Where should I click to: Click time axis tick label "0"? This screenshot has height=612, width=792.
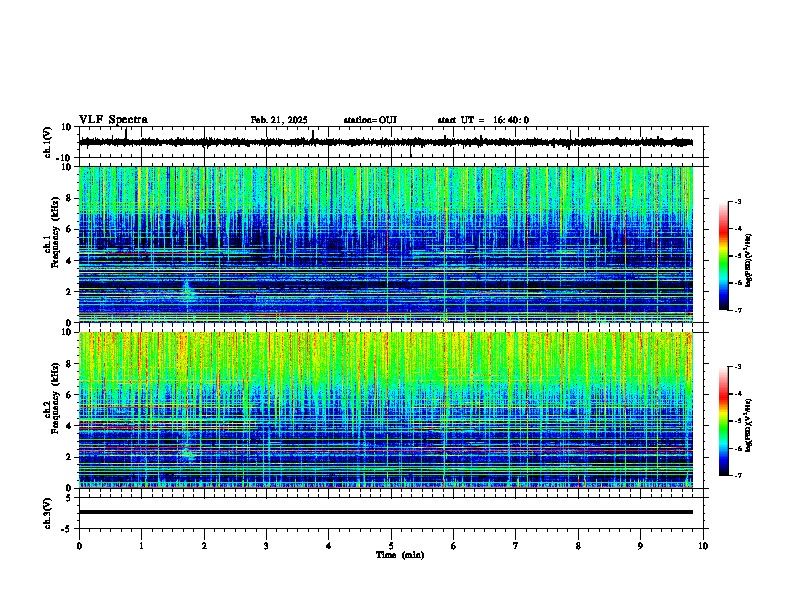click(79, 546)
